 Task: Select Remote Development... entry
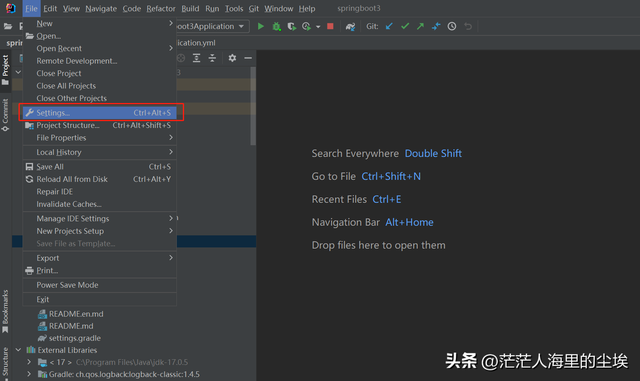[100, 61]
